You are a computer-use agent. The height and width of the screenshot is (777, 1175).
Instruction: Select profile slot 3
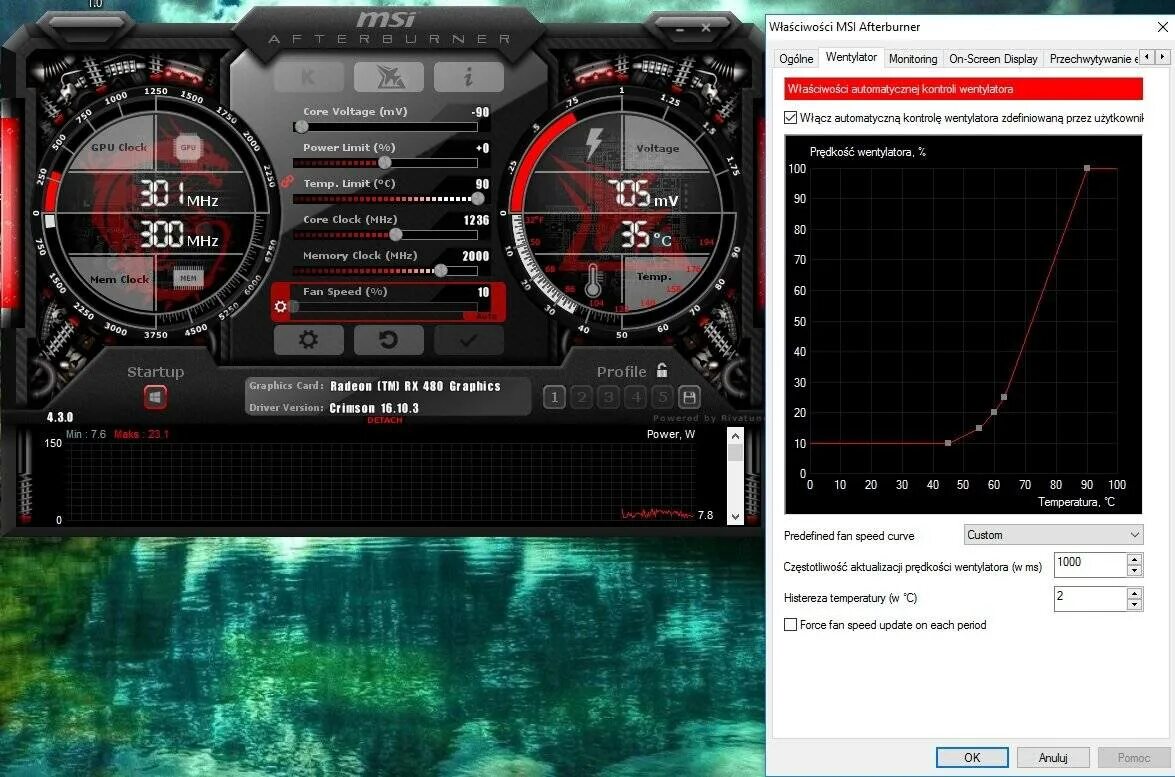click(x=608, y=397)
